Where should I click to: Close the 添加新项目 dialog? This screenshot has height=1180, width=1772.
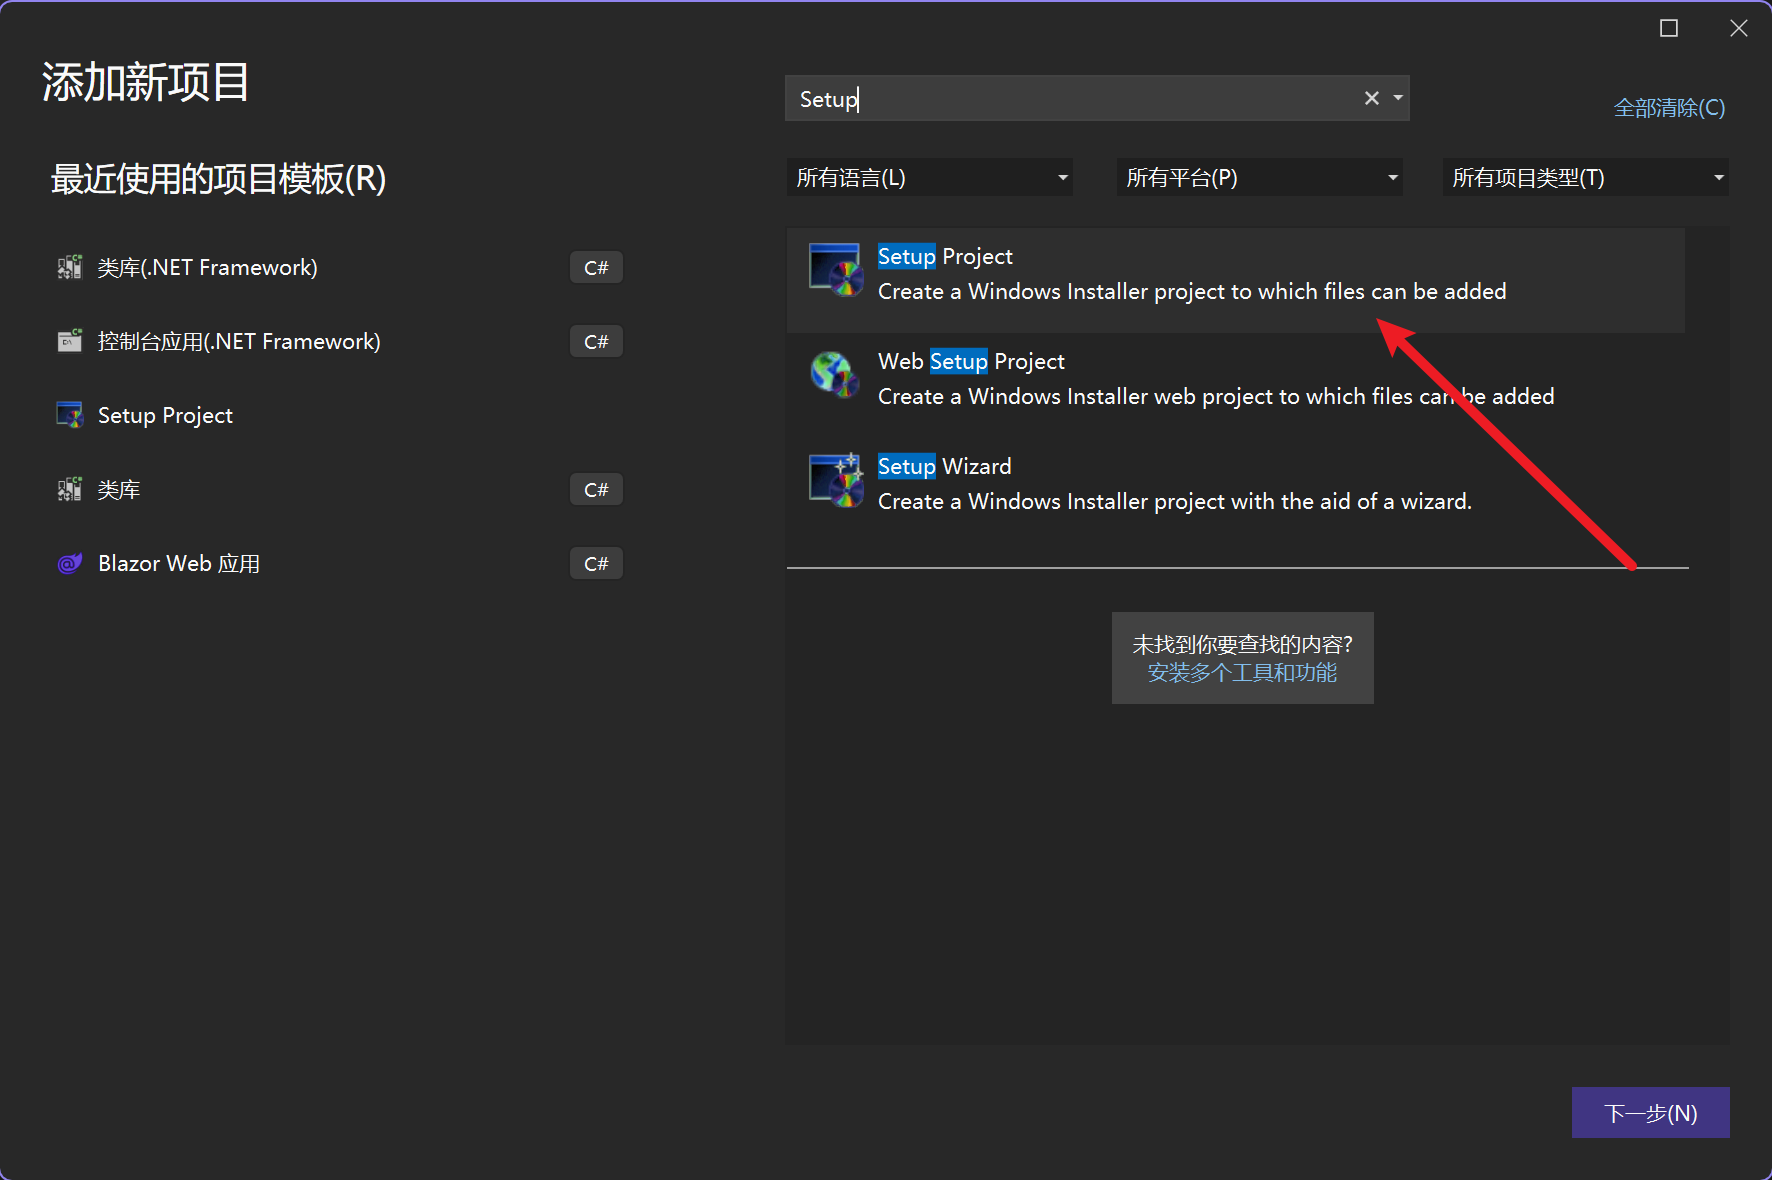point(1739,28)
